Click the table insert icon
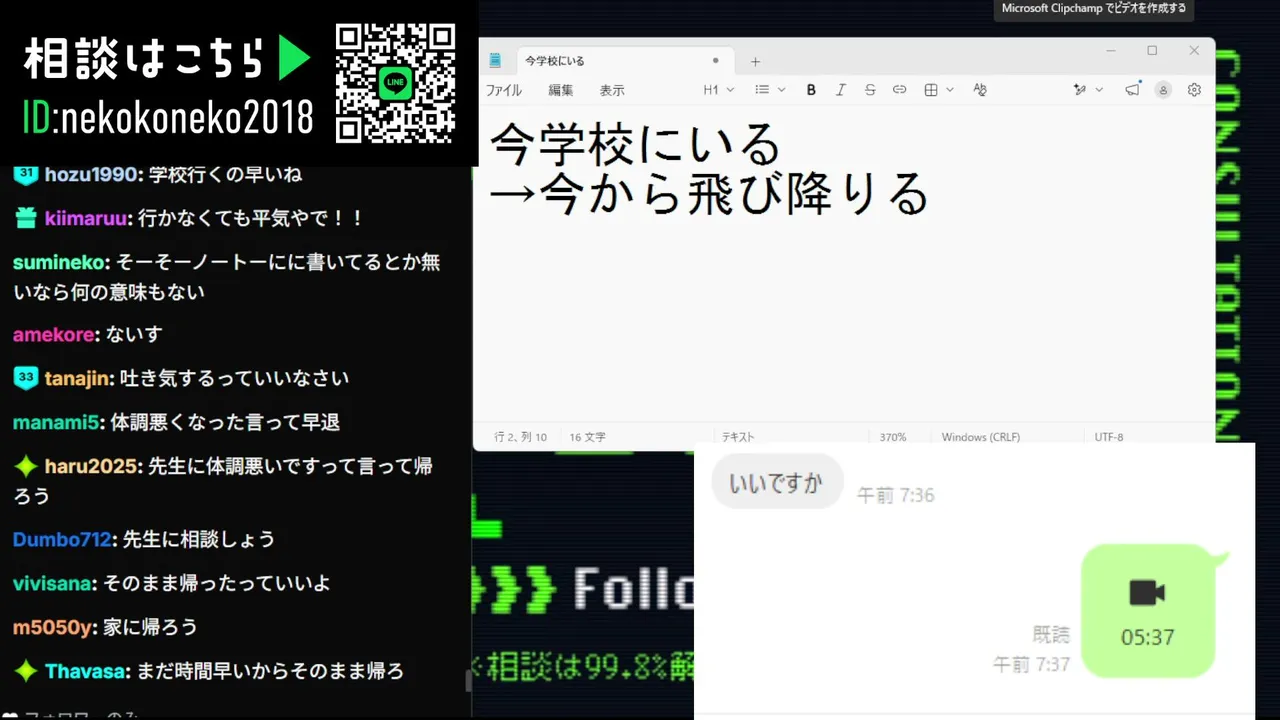 click(x=931, y=90)
